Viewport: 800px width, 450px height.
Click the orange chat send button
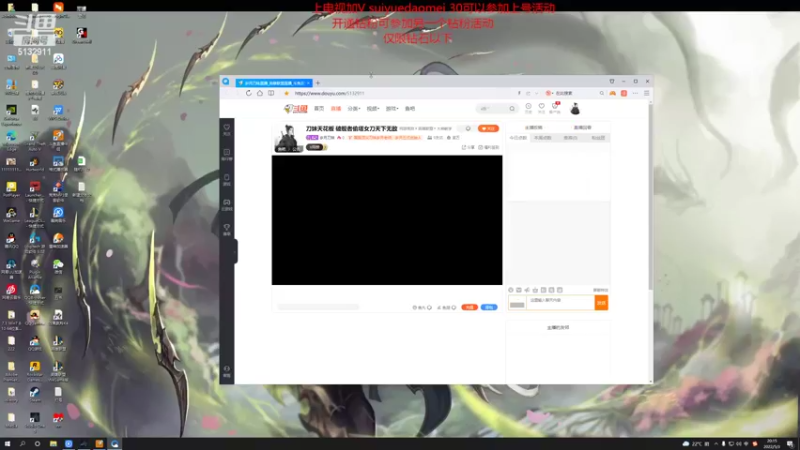[x=601, y=303]
